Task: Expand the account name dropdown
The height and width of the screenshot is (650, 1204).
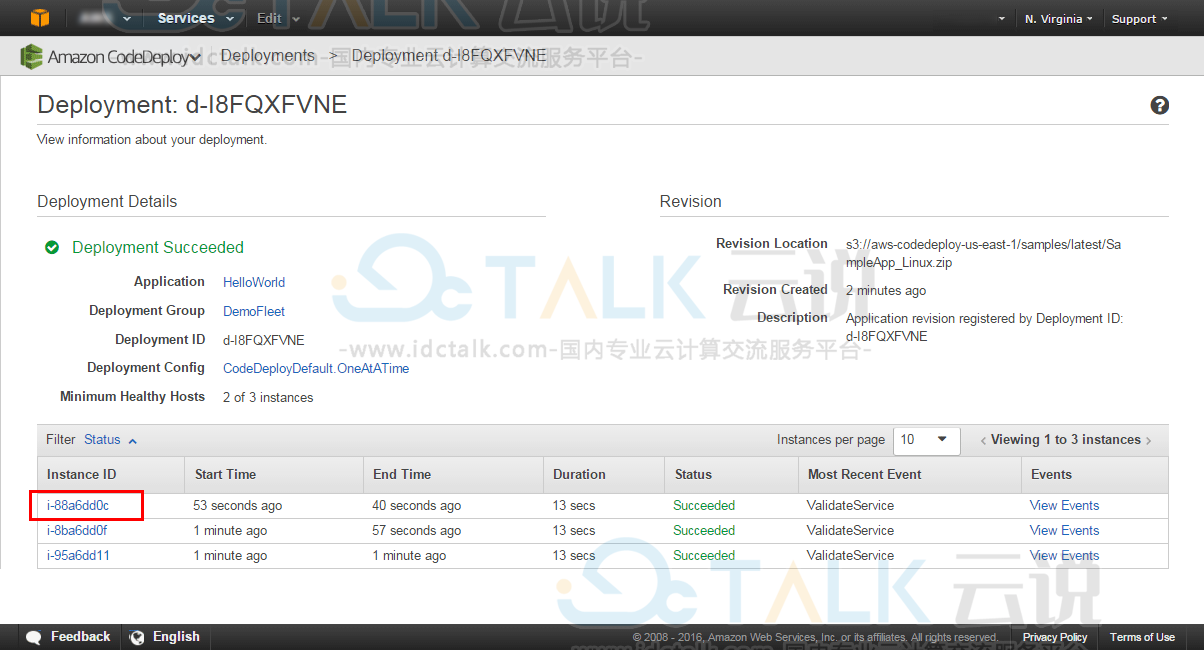Action: tap(105, 18)
